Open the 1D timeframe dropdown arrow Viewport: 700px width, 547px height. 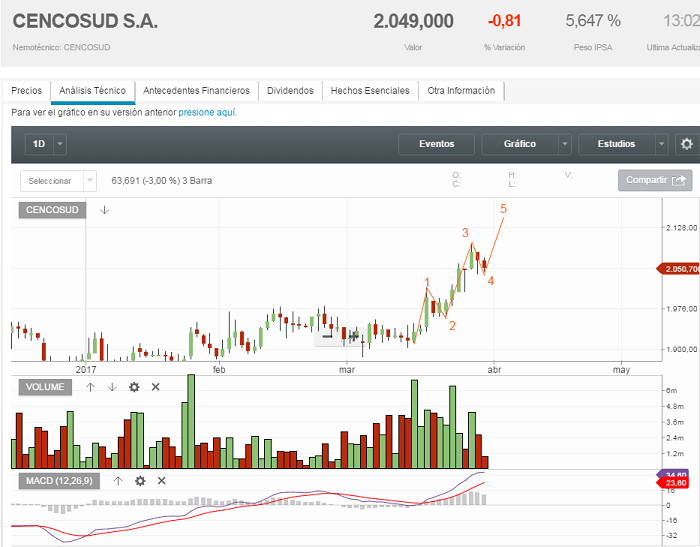tap(60, 144)
